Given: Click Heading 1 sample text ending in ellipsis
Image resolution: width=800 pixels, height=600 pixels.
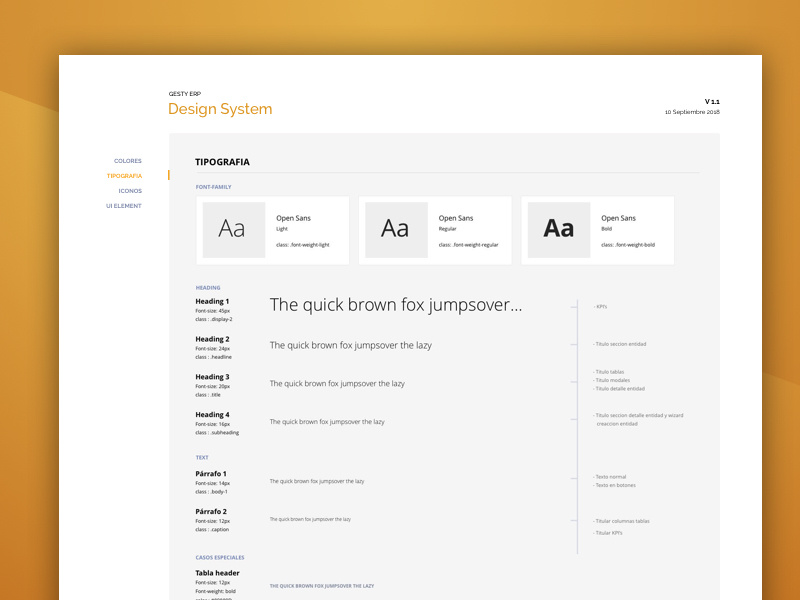Looking at the screenshot, I should click(x=395, y=305).
